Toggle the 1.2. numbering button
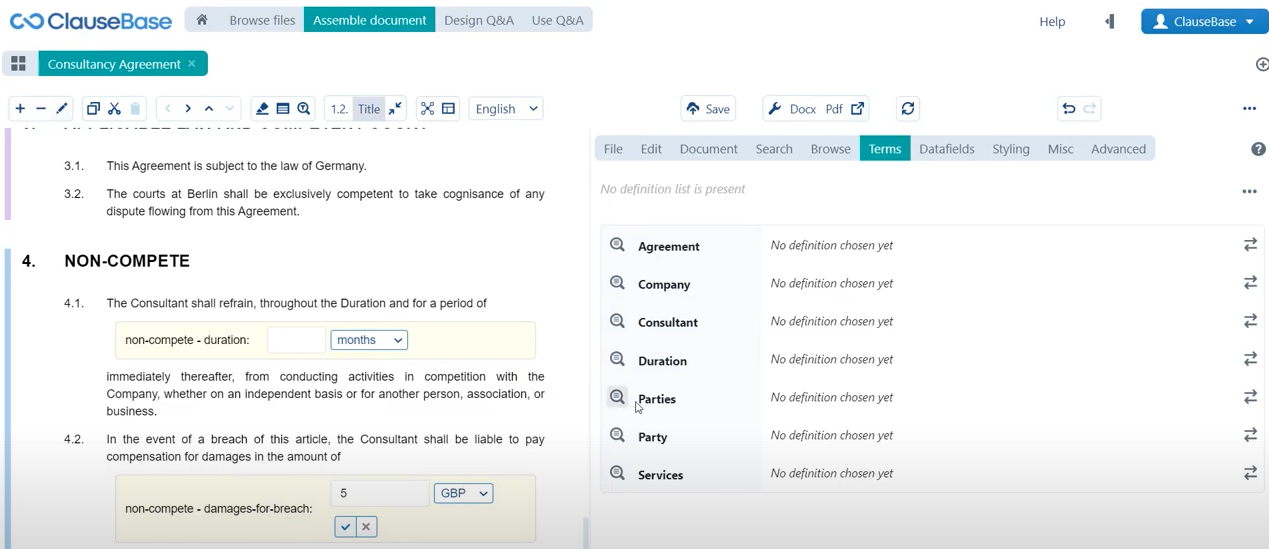Screen dimensions: 1269x549 (x=339, y=109)
